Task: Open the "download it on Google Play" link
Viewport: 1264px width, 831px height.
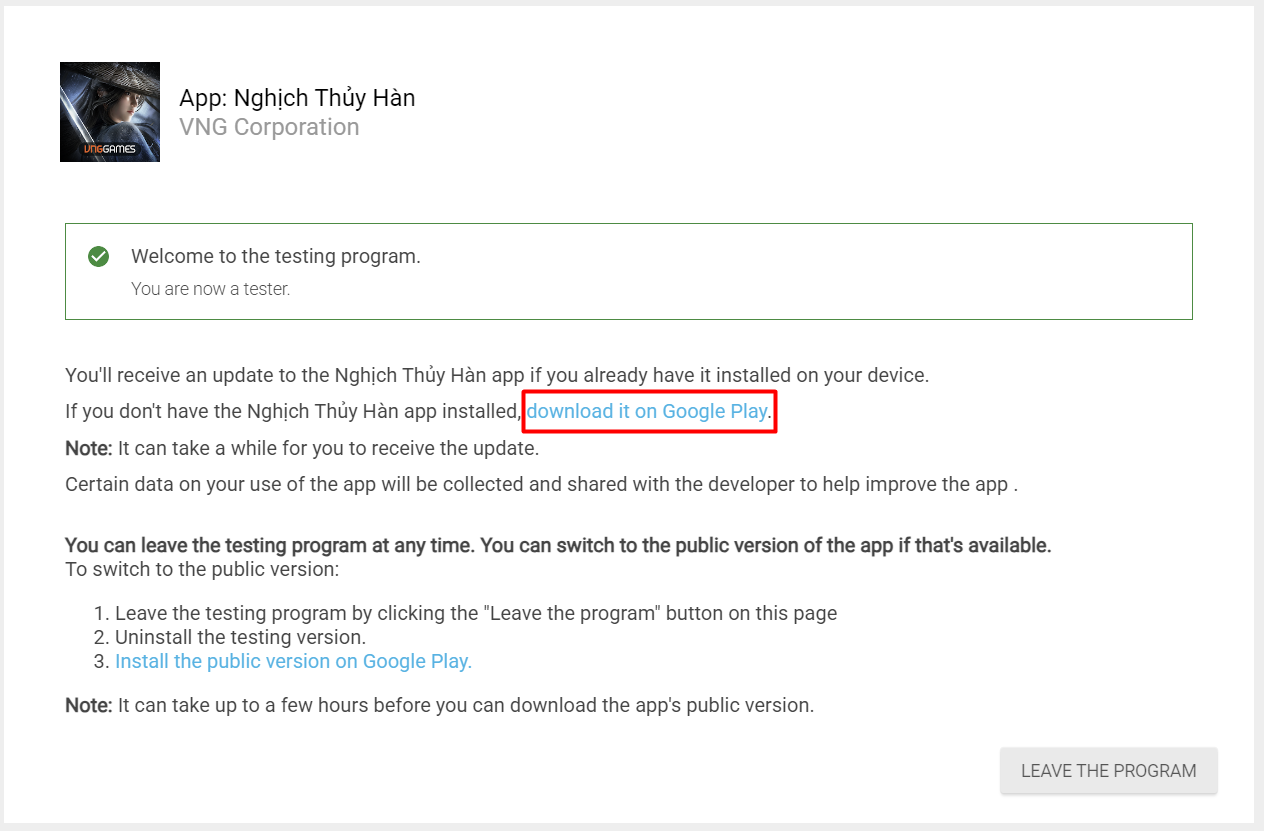Action: coord(647,411)
